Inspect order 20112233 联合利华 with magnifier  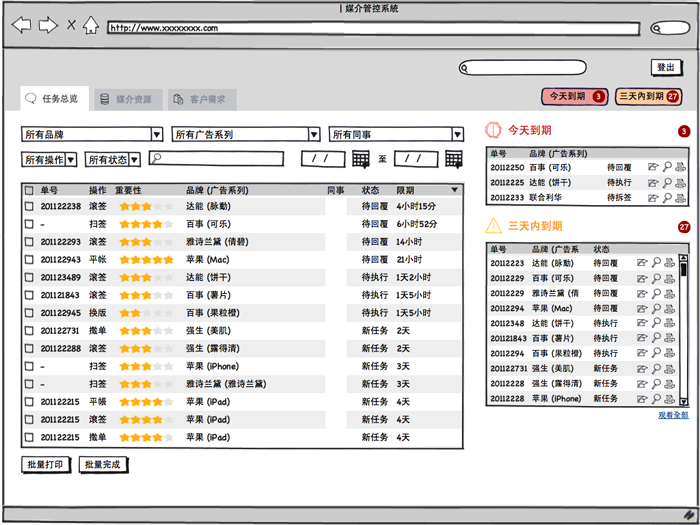[x=667, y=197]
